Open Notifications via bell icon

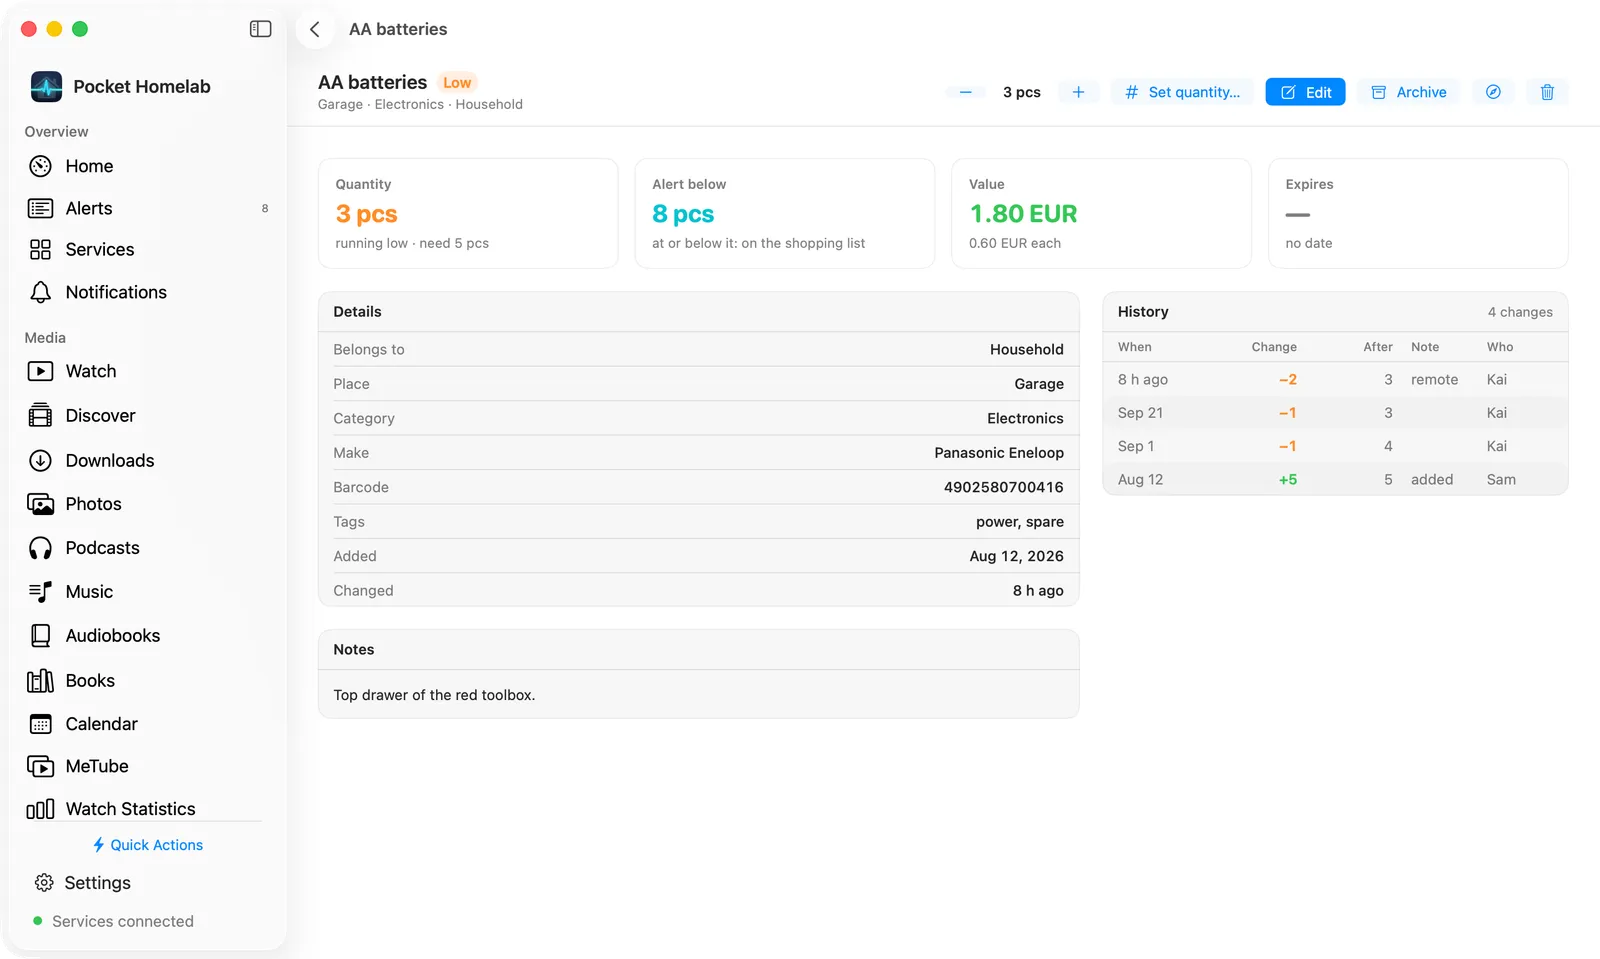tap(146, 292)
